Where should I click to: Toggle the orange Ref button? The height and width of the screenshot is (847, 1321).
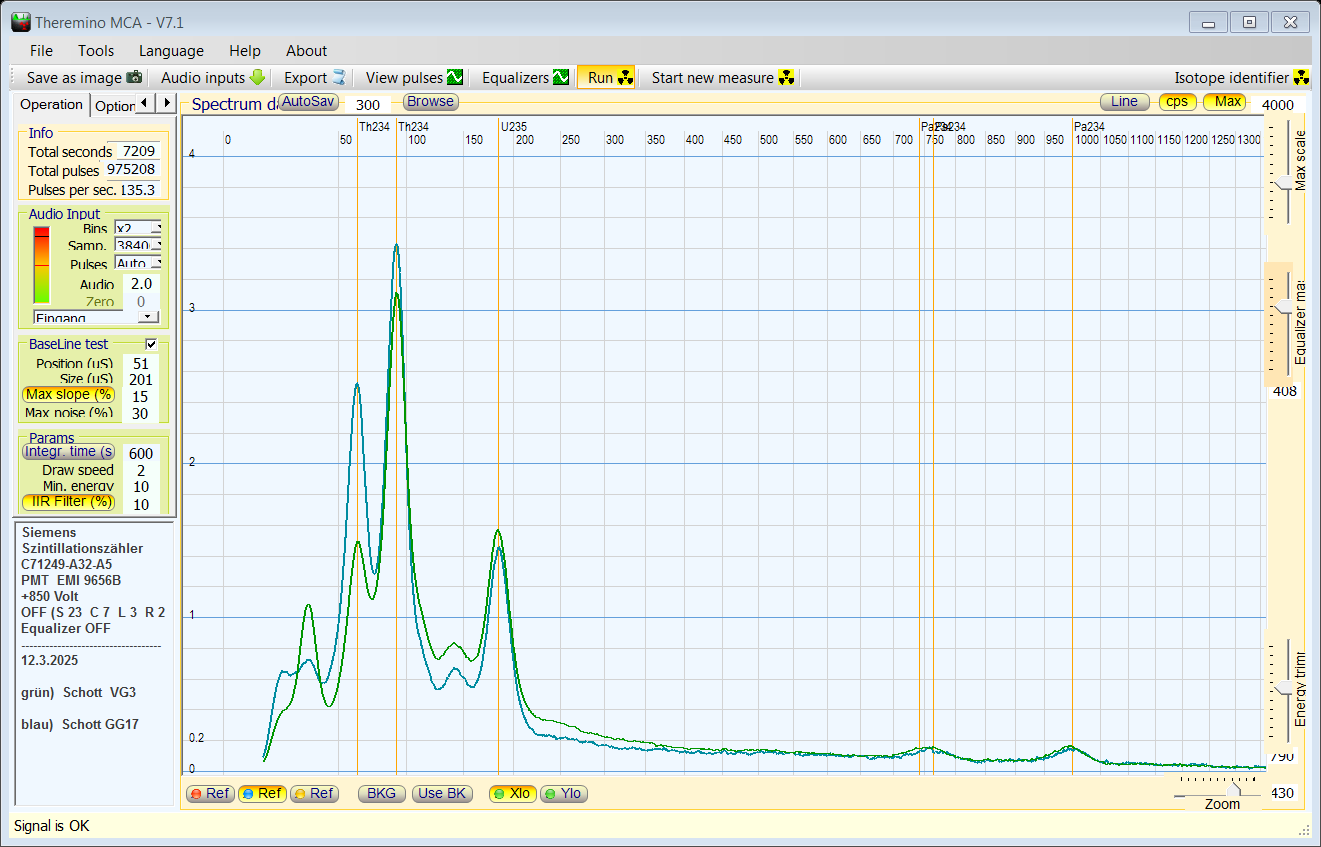pyautogui.click(x=313, y=794)
